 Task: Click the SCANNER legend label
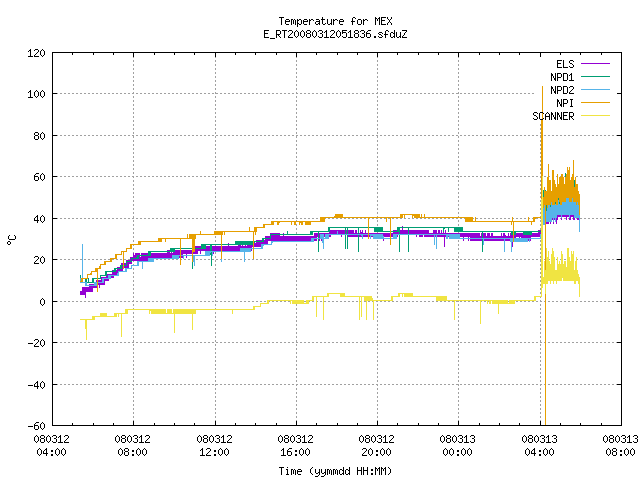pyautogui.click(x=553, y=116)
